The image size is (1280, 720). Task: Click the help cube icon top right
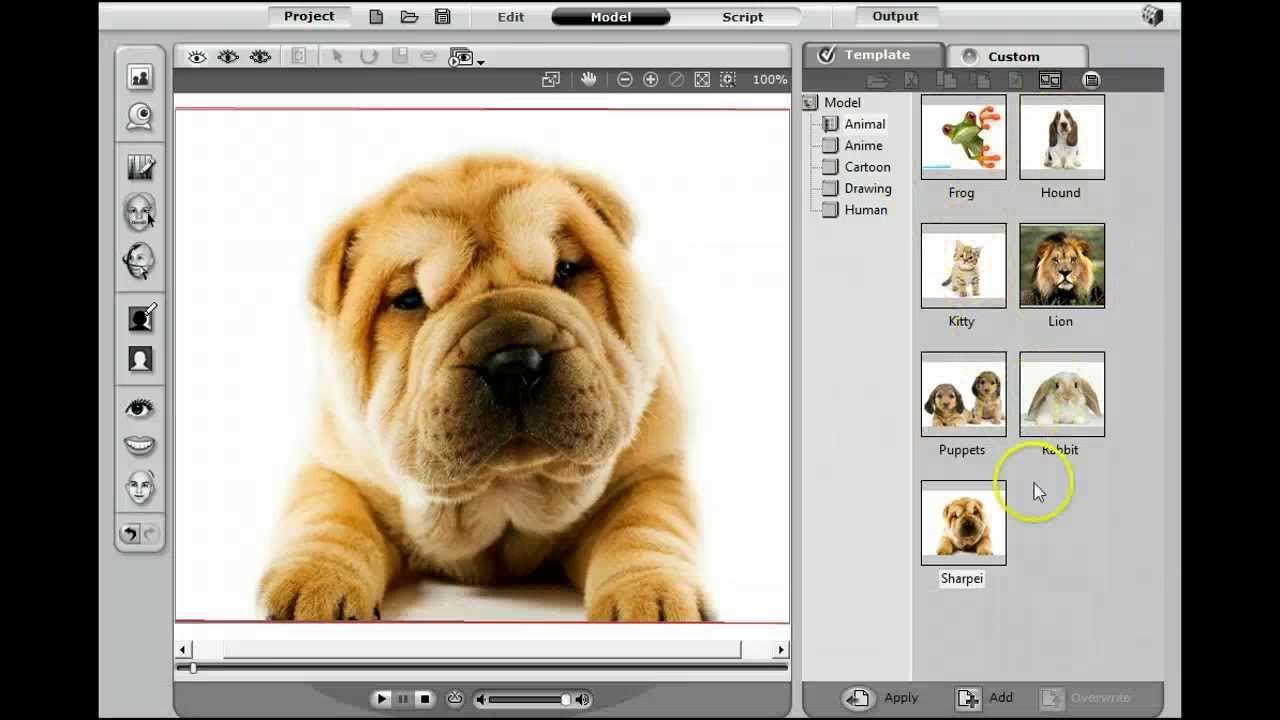coord(1152,15)
